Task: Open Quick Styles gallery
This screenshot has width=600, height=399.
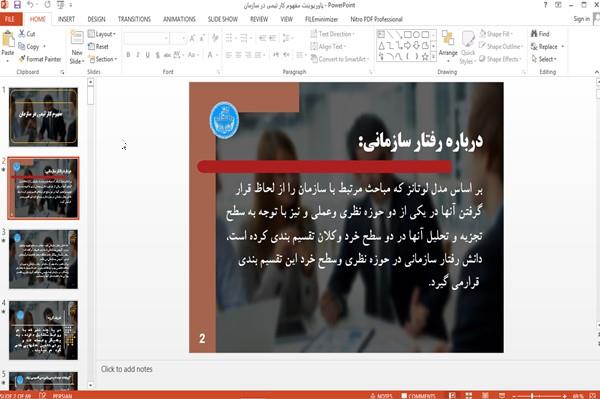Action: pos(468,47)
